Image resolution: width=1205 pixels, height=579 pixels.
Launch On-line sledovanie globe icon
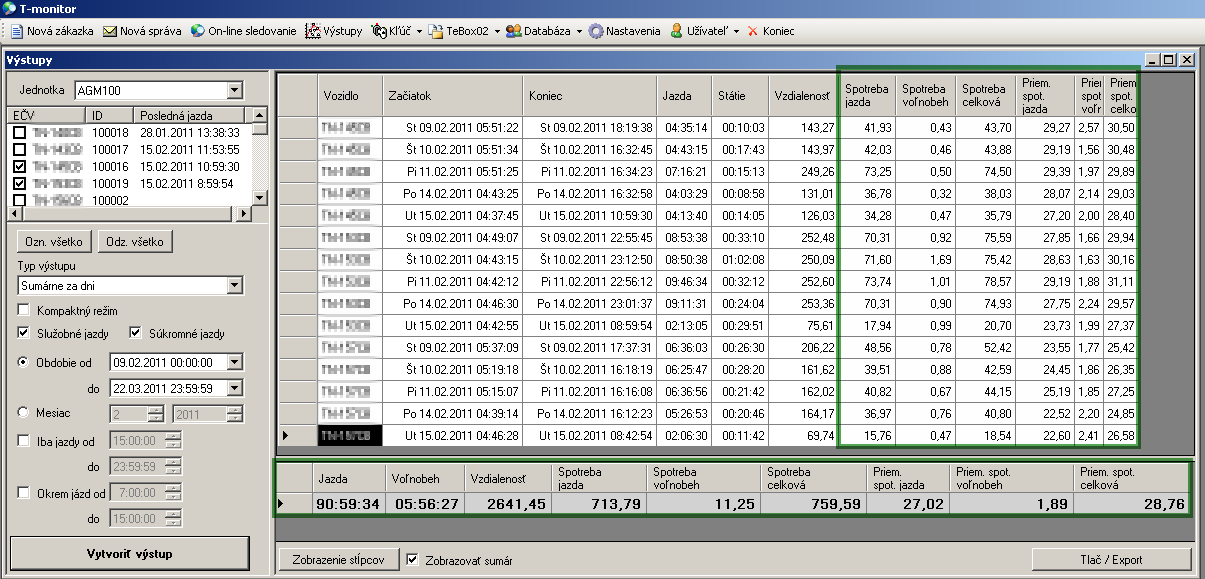(198, 31)
